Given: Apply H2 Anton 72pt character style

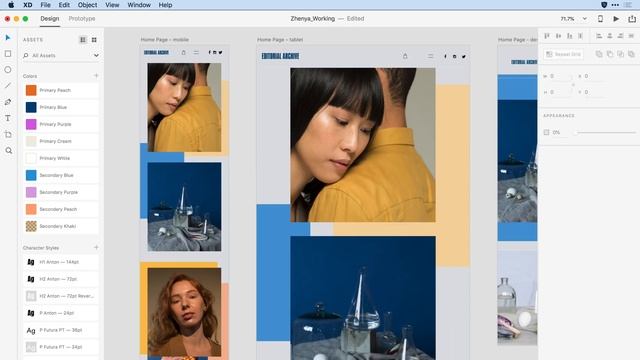Looking at the screenshot, I should click(x=61, y=279).
